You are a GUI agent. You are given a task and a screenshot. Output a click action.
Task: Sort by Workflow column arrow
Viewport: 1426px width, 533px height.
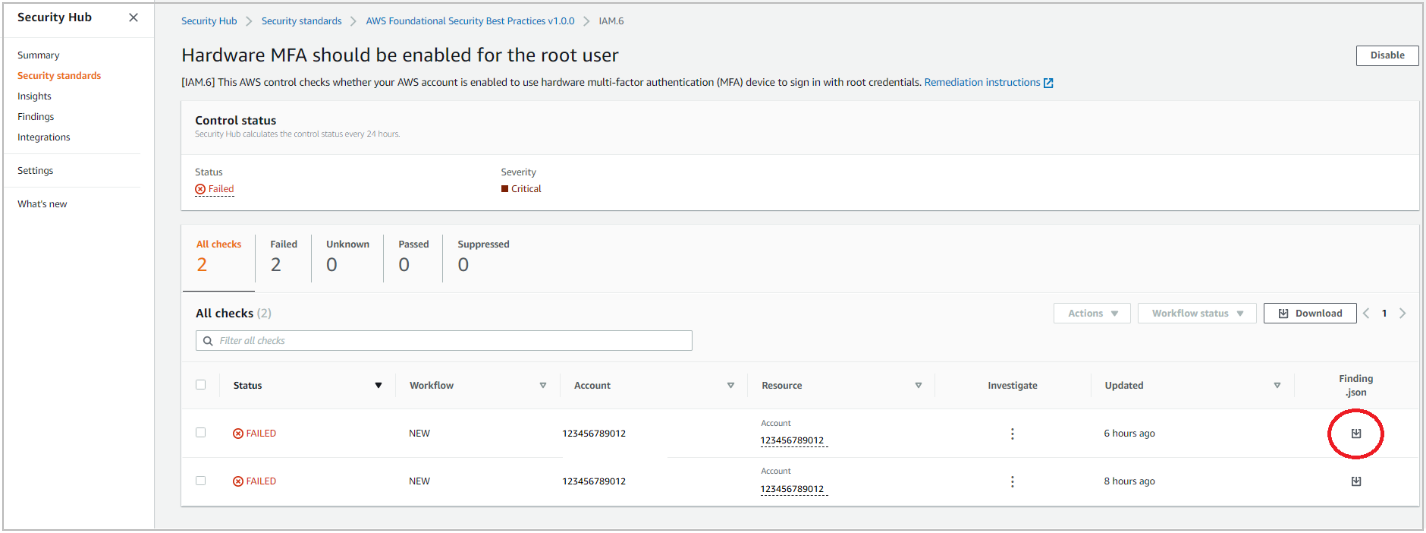point(543,385)
